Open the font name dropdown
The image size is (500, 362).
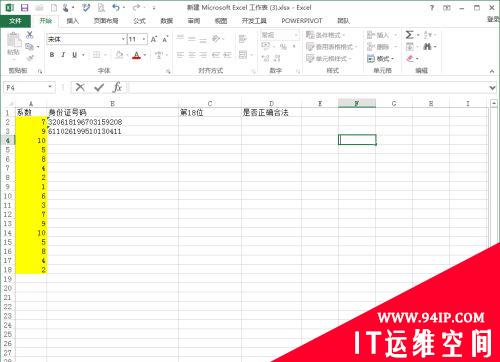[123, 39]
